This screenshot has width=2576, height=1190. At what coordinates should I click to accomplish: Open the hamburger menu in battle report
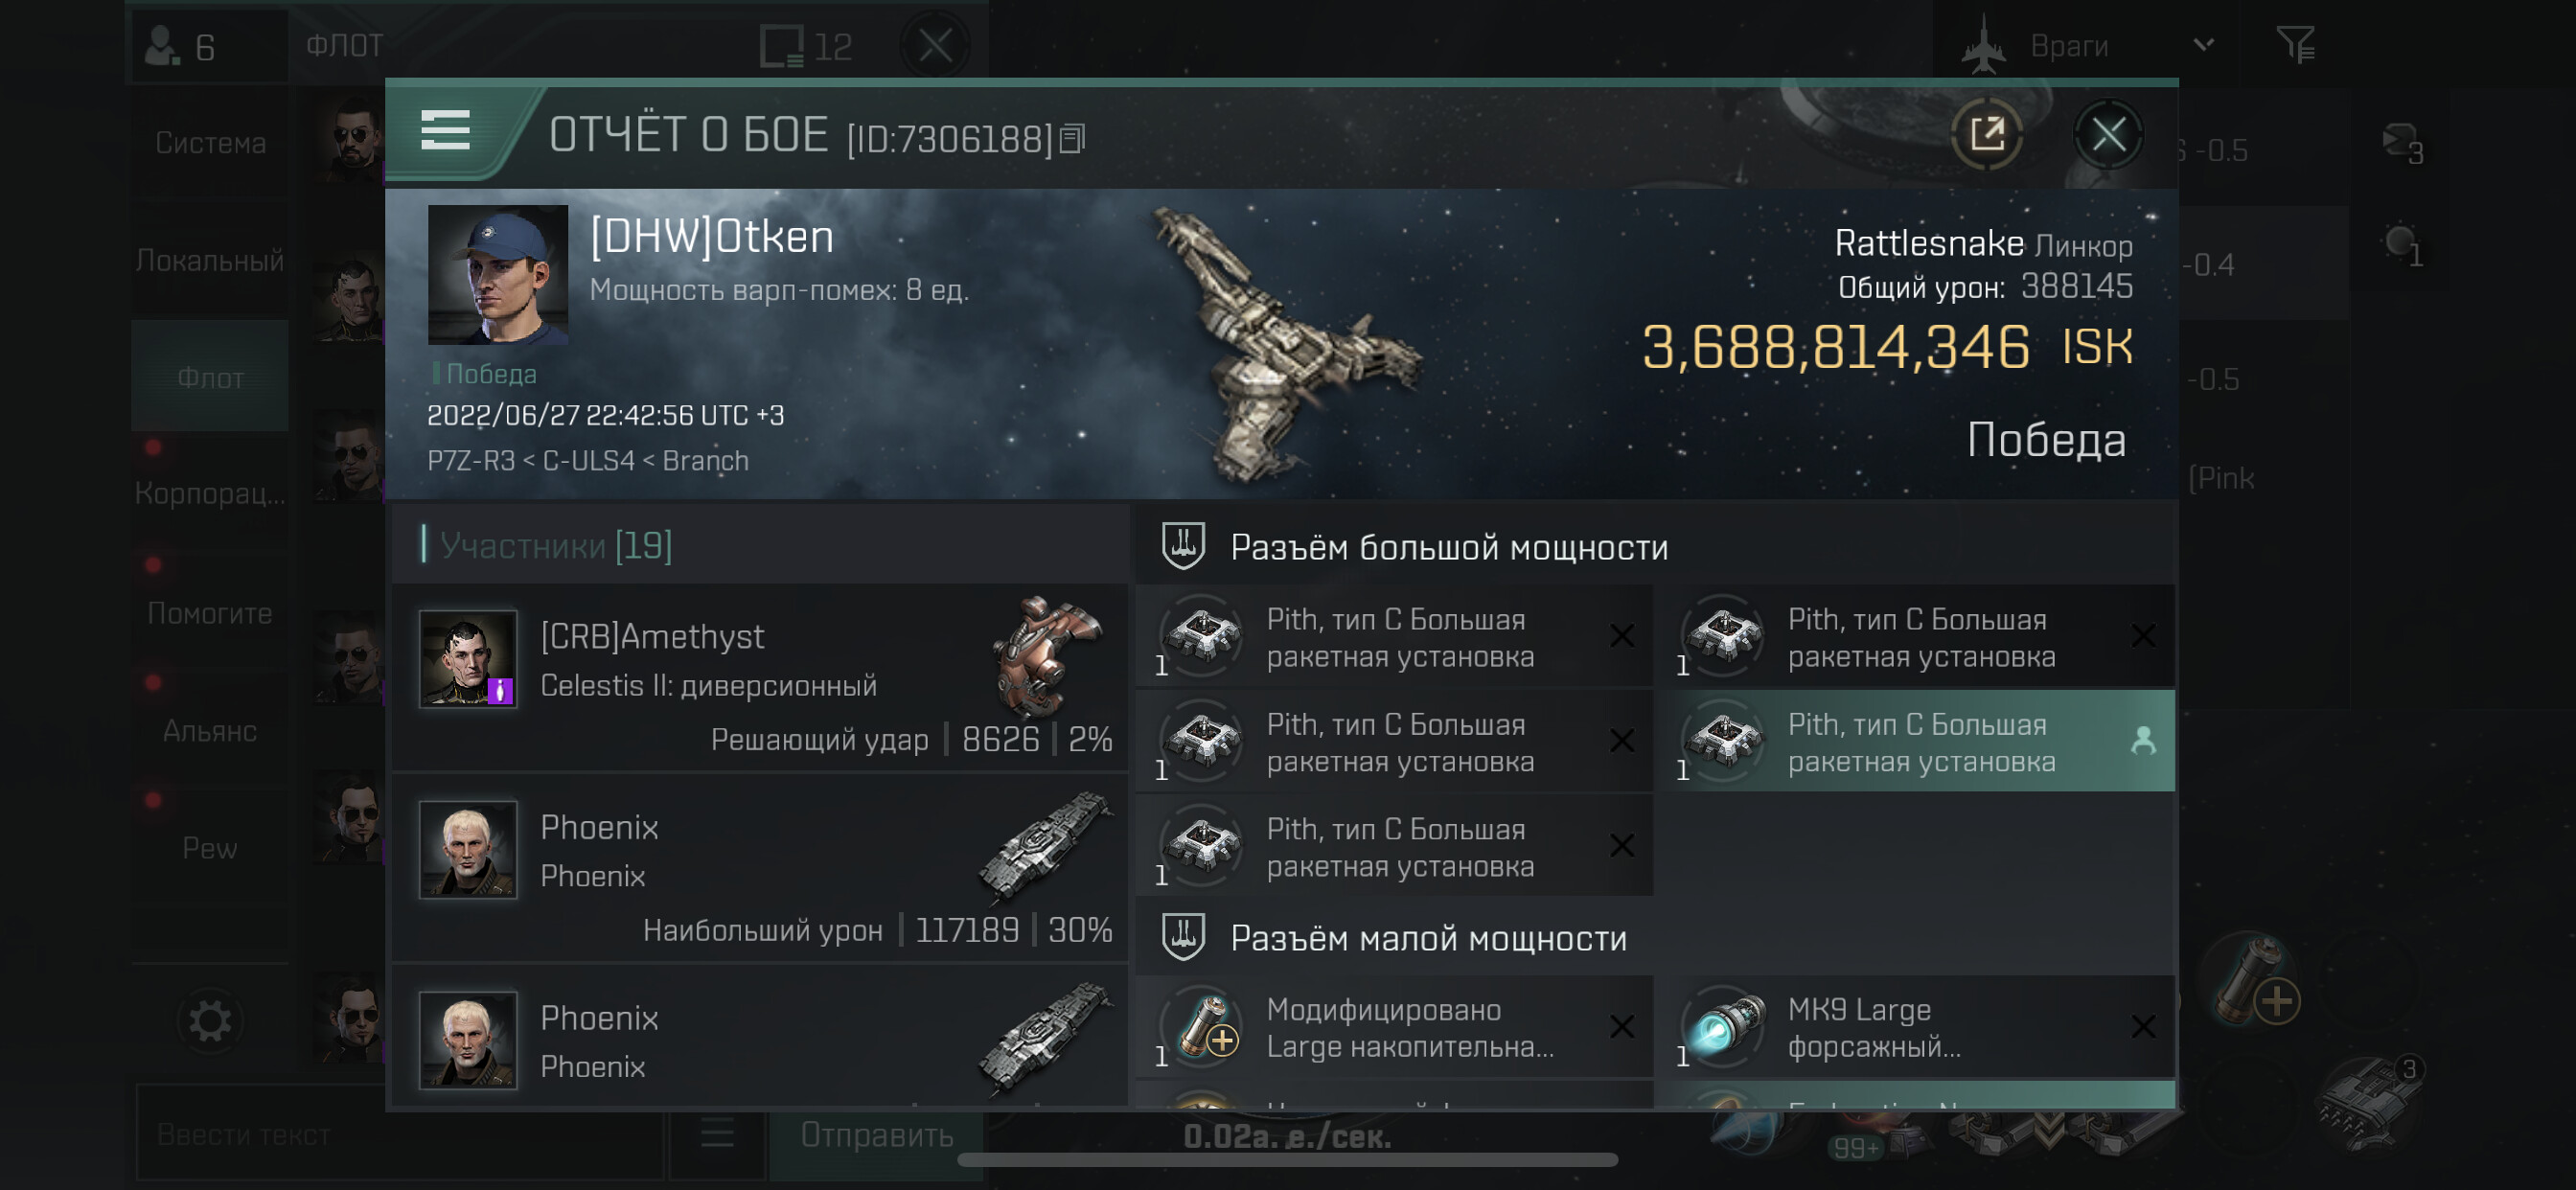445,131
